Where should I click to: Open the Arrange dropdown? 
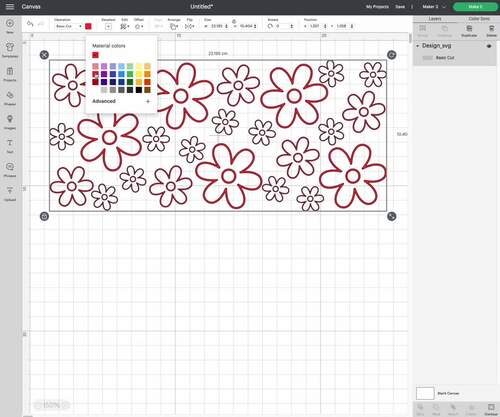point(174,26)
